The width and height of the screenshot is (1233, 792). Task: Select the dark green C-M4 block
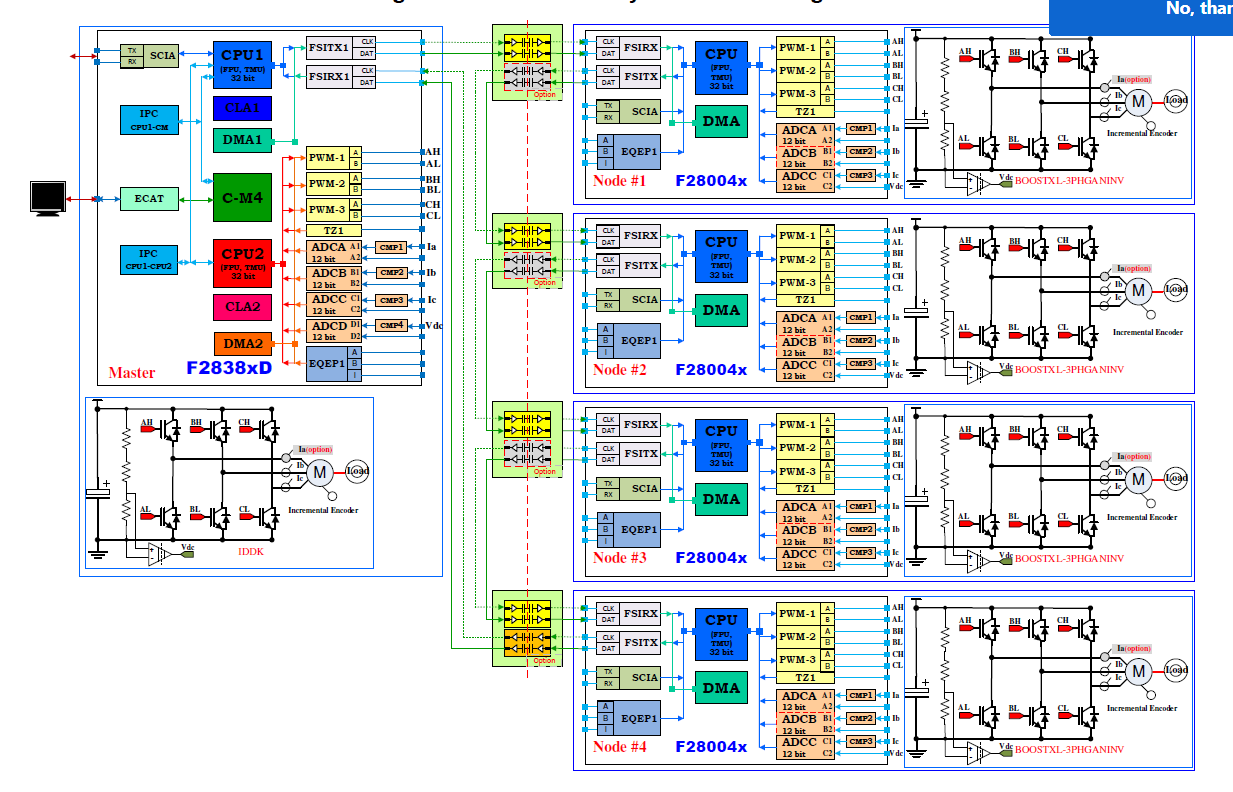[x=242, y=198]
